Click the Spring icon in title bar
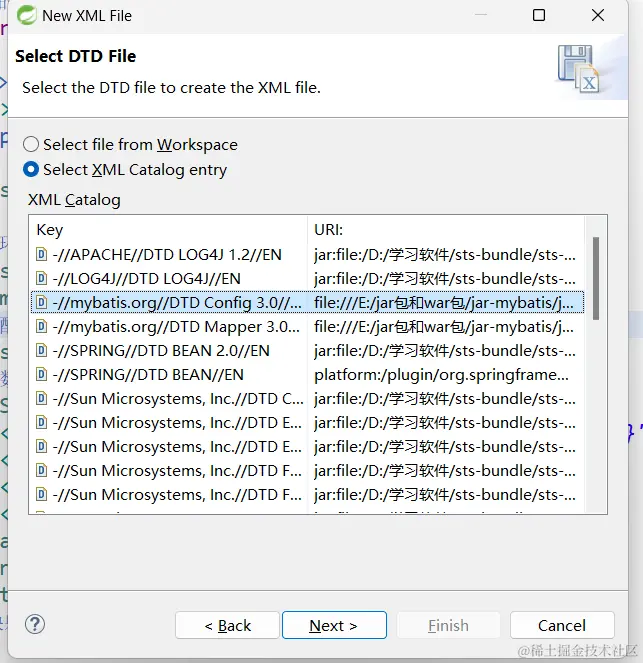The height and width of the screenshot is (663, 643). 25,15
